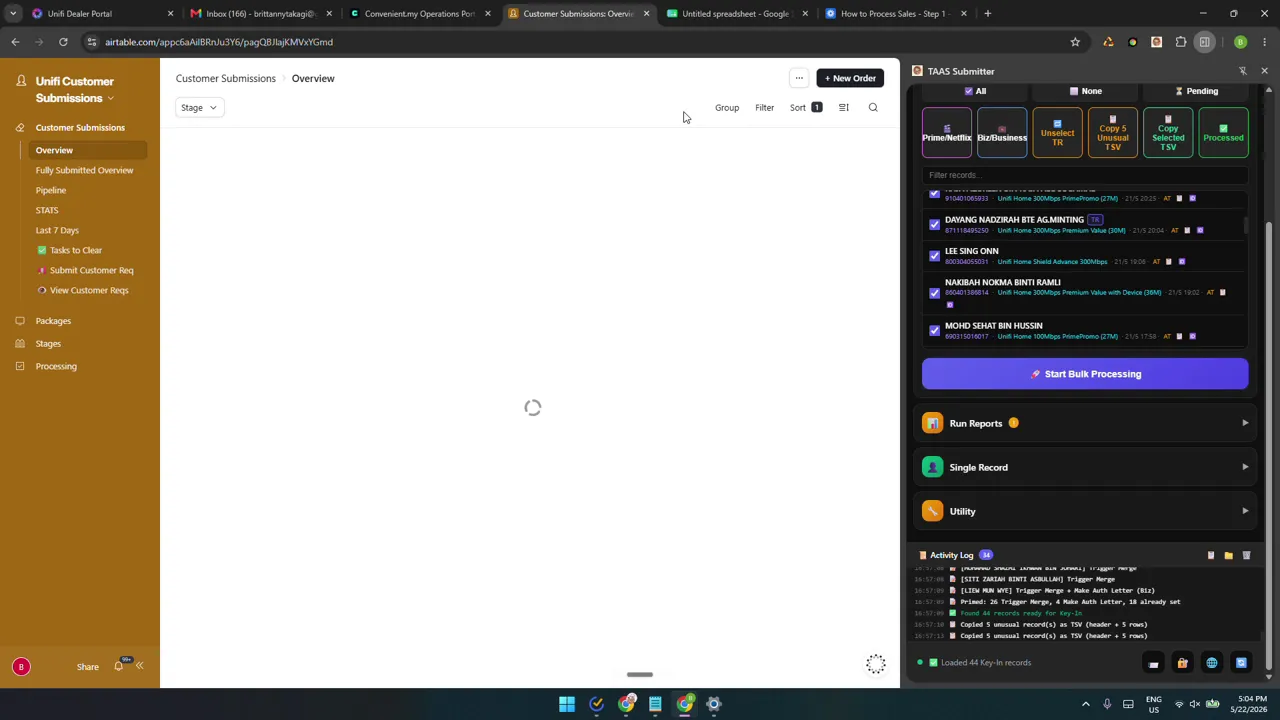Open the STATS page
Screen dimensions: 1280x720
pos(47,210)
